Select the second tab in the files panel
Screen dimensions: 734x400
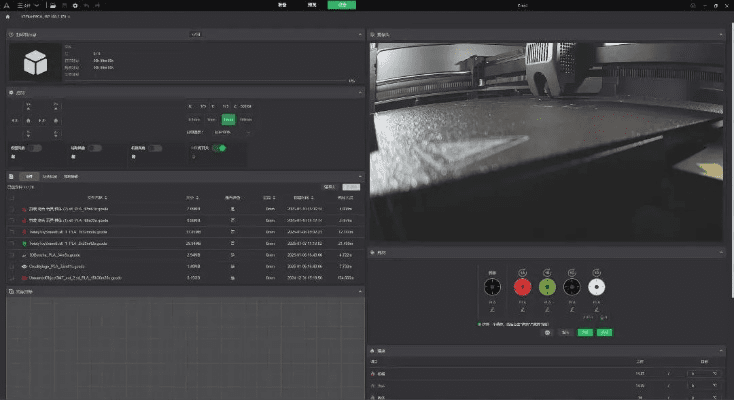click(x=50, y=176)
